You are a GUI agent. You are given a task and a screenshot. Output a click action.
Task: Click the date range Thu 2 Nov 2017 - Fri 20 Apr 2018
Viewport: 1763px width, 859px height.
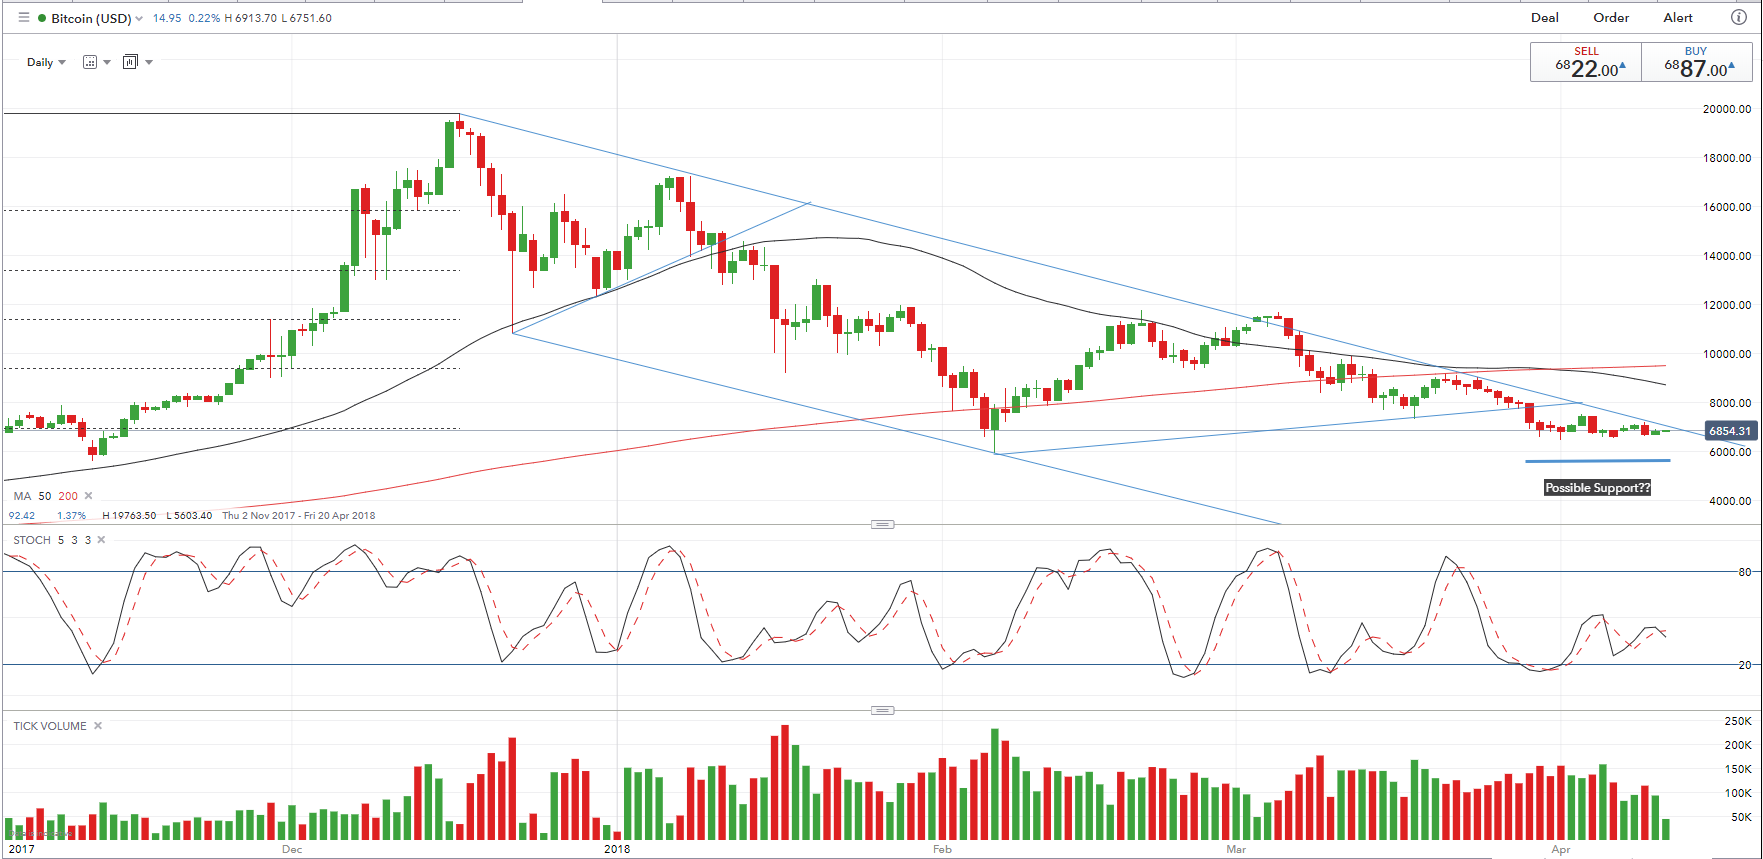tap(298, 516)
